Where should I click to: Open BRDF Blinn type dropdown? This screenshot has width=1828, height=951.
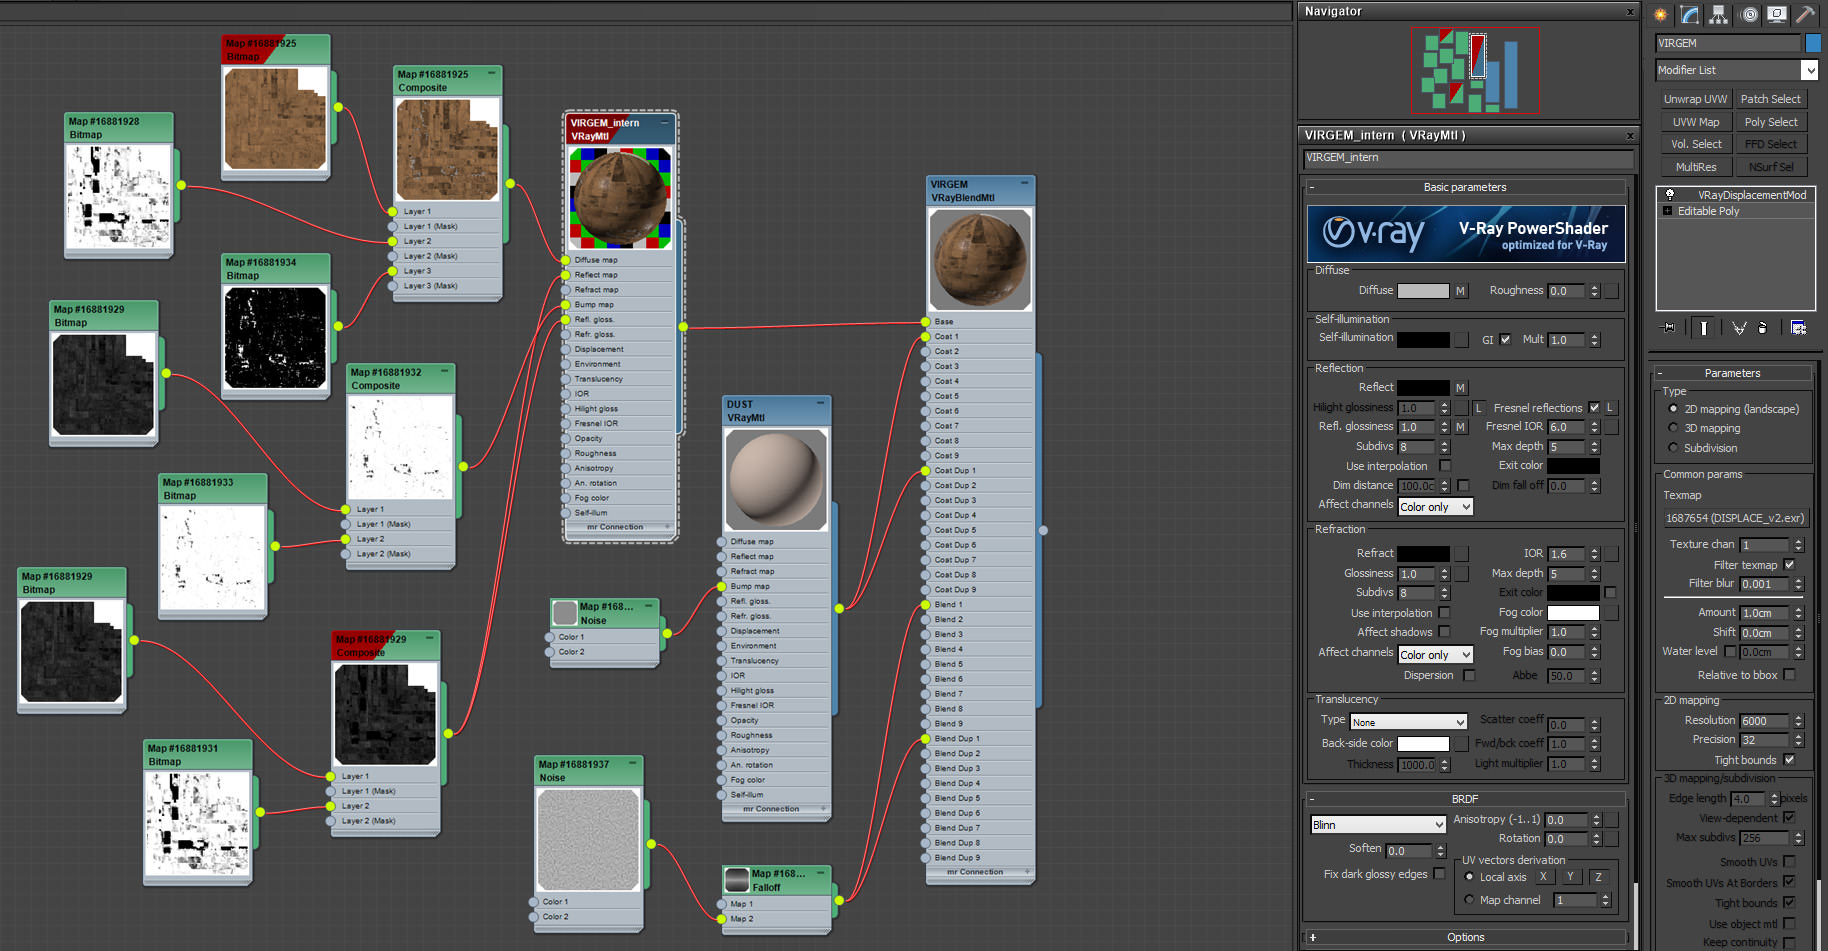pyautogui.click(x=1378, y=825)
